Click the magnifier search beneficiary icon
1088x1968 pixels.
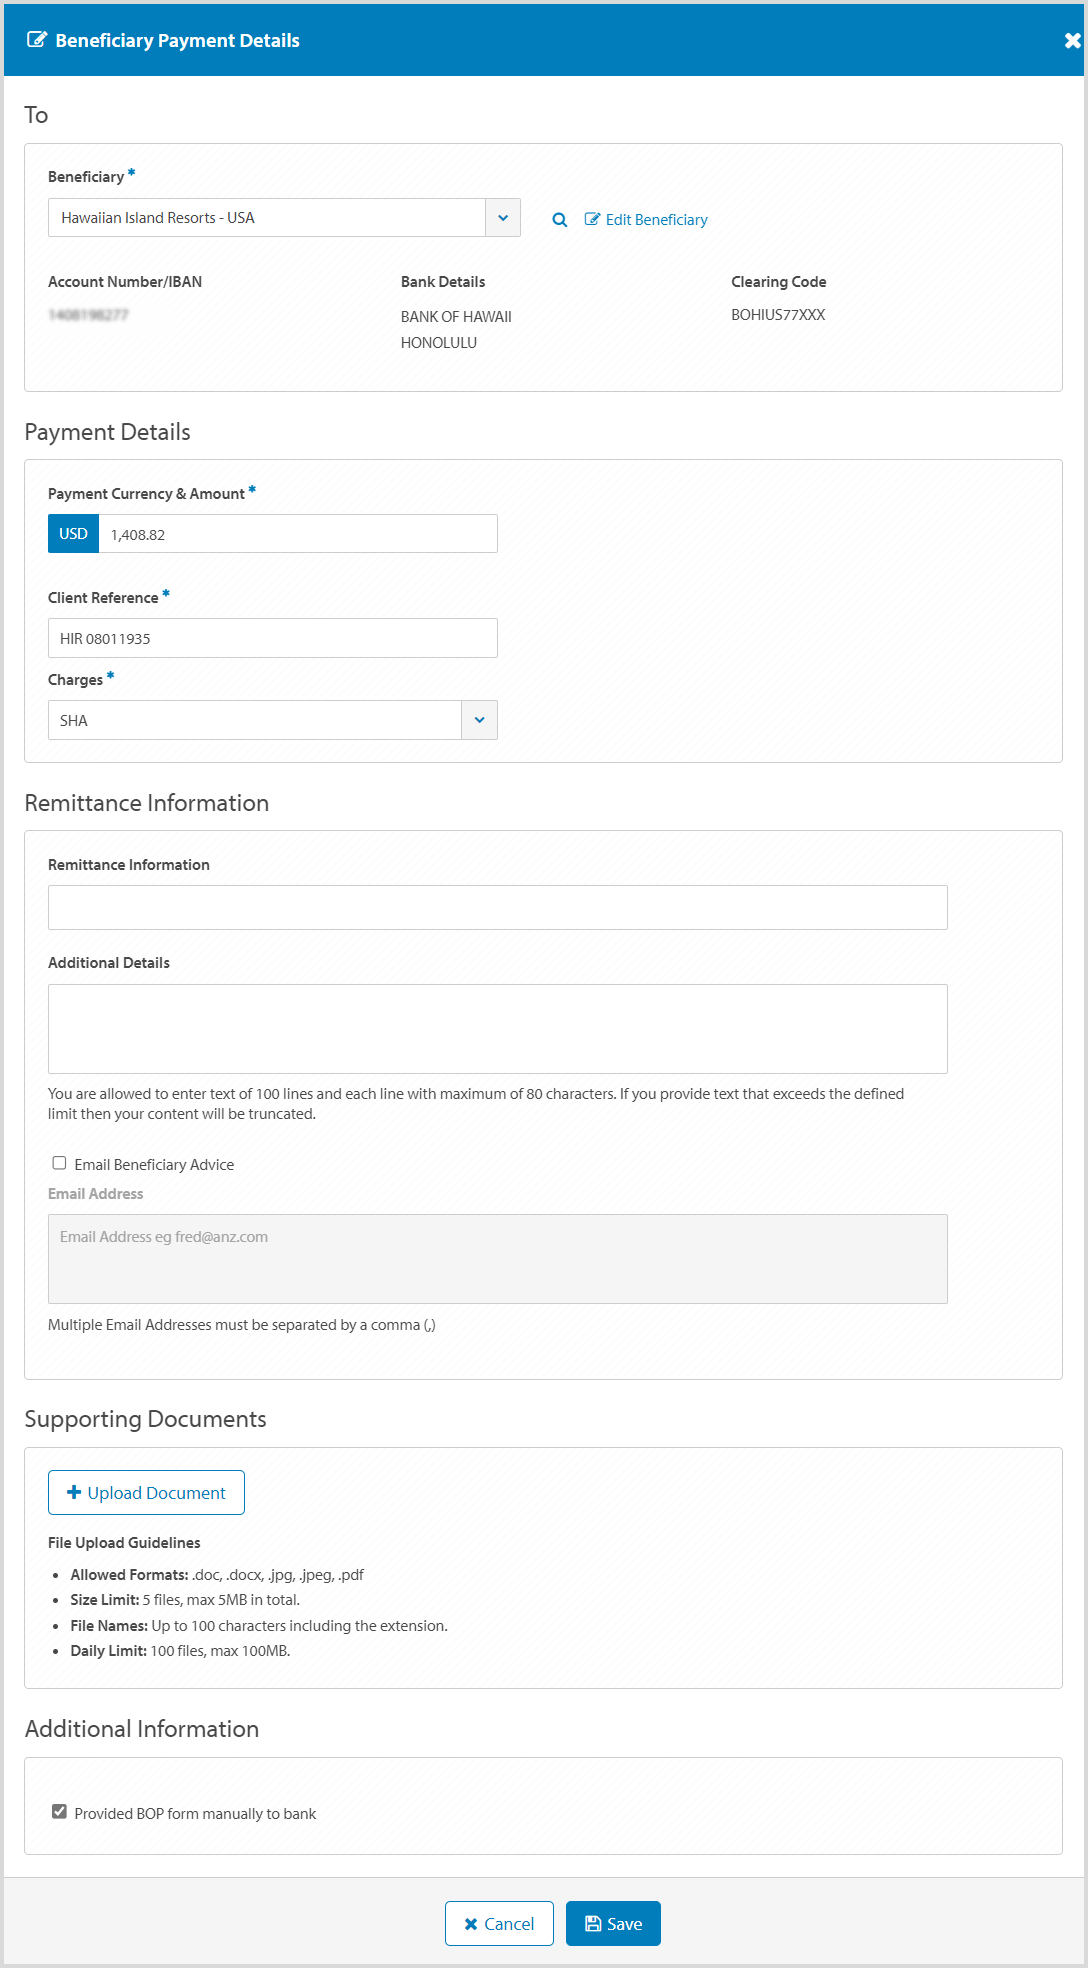click(560, 220)
